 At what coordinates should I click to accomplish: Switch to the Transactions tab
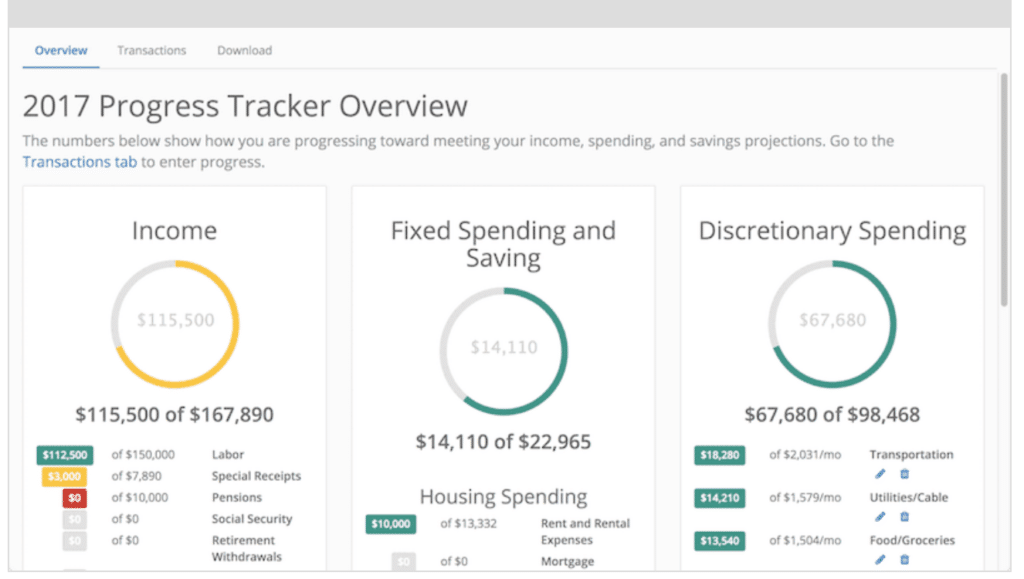pyautogui.click(x=151, y=50)
